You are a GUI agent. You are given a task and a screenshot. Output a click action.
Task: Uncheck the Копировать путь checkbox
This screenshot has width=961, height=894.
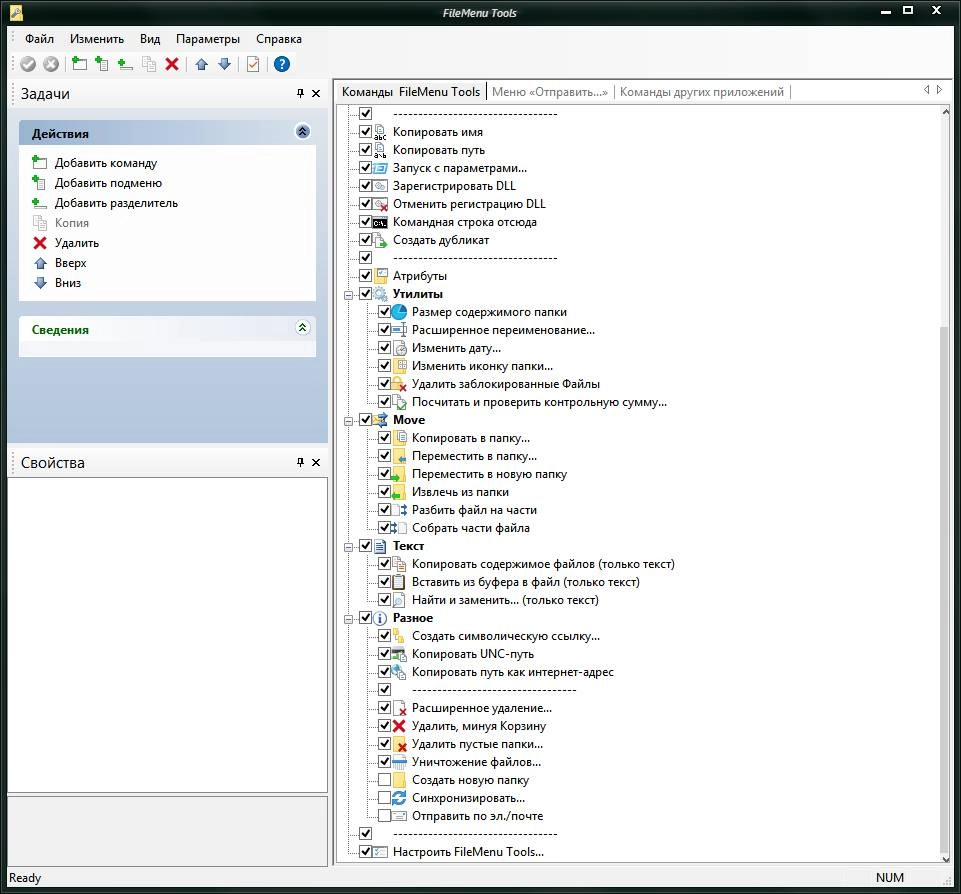[x=365, y=150]
